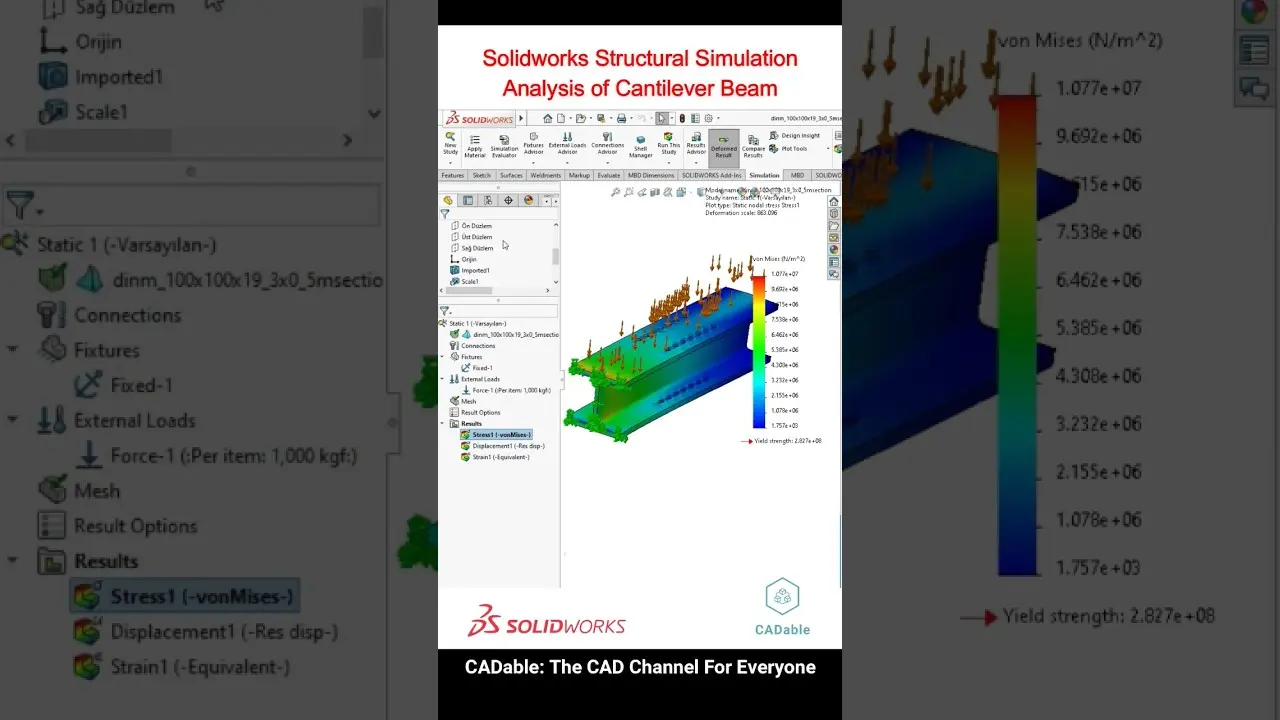Open Apply Material tool
This screenshot has width=1280, height=720.
(475, 146)
